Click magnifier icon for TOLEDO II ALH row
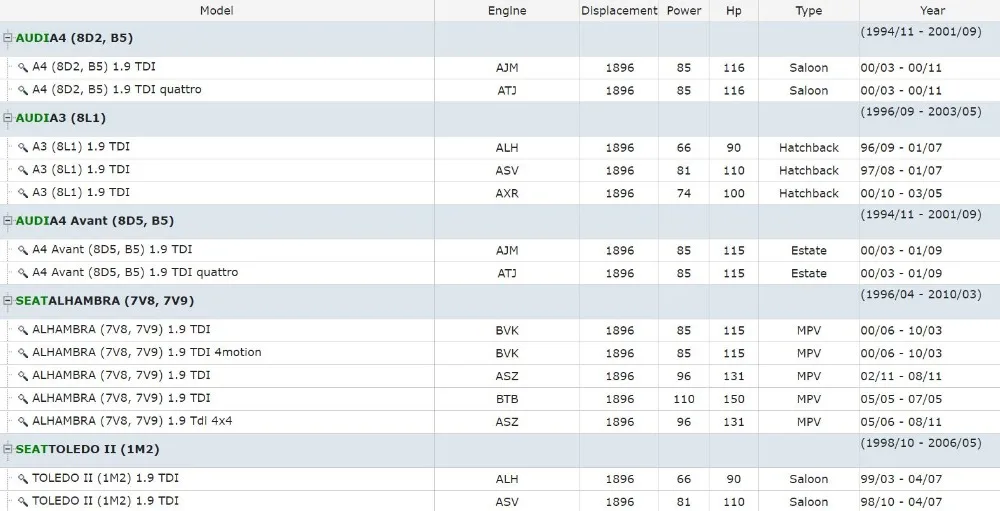This screenshot has width=1000, height=511. tap(23, 478)
